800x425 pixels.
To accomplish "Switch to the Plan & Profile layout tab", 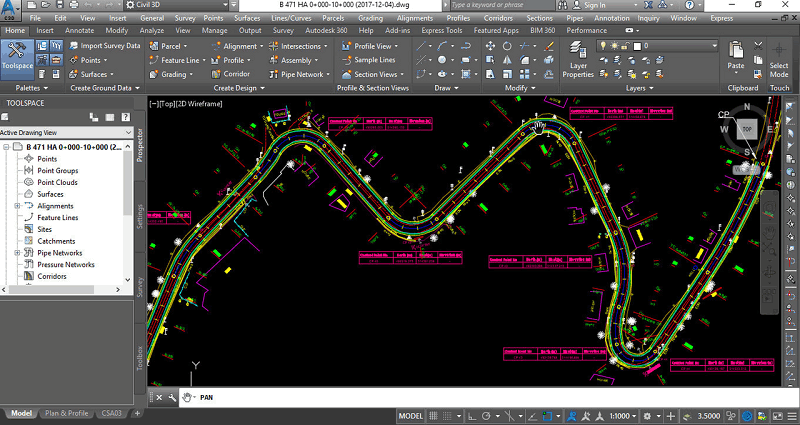I will point(66,413).
